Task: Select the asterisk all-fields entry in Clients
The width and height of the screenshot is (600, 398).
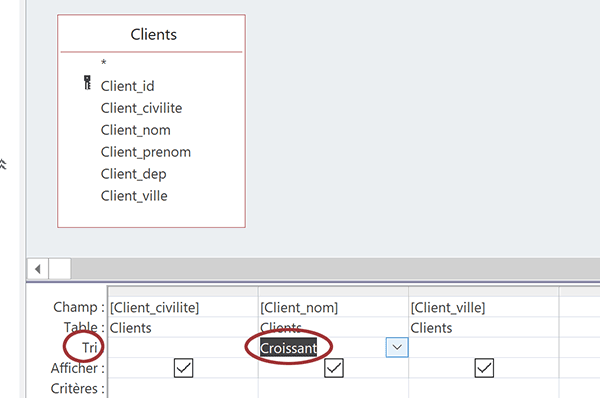Action: click(103, 63)
